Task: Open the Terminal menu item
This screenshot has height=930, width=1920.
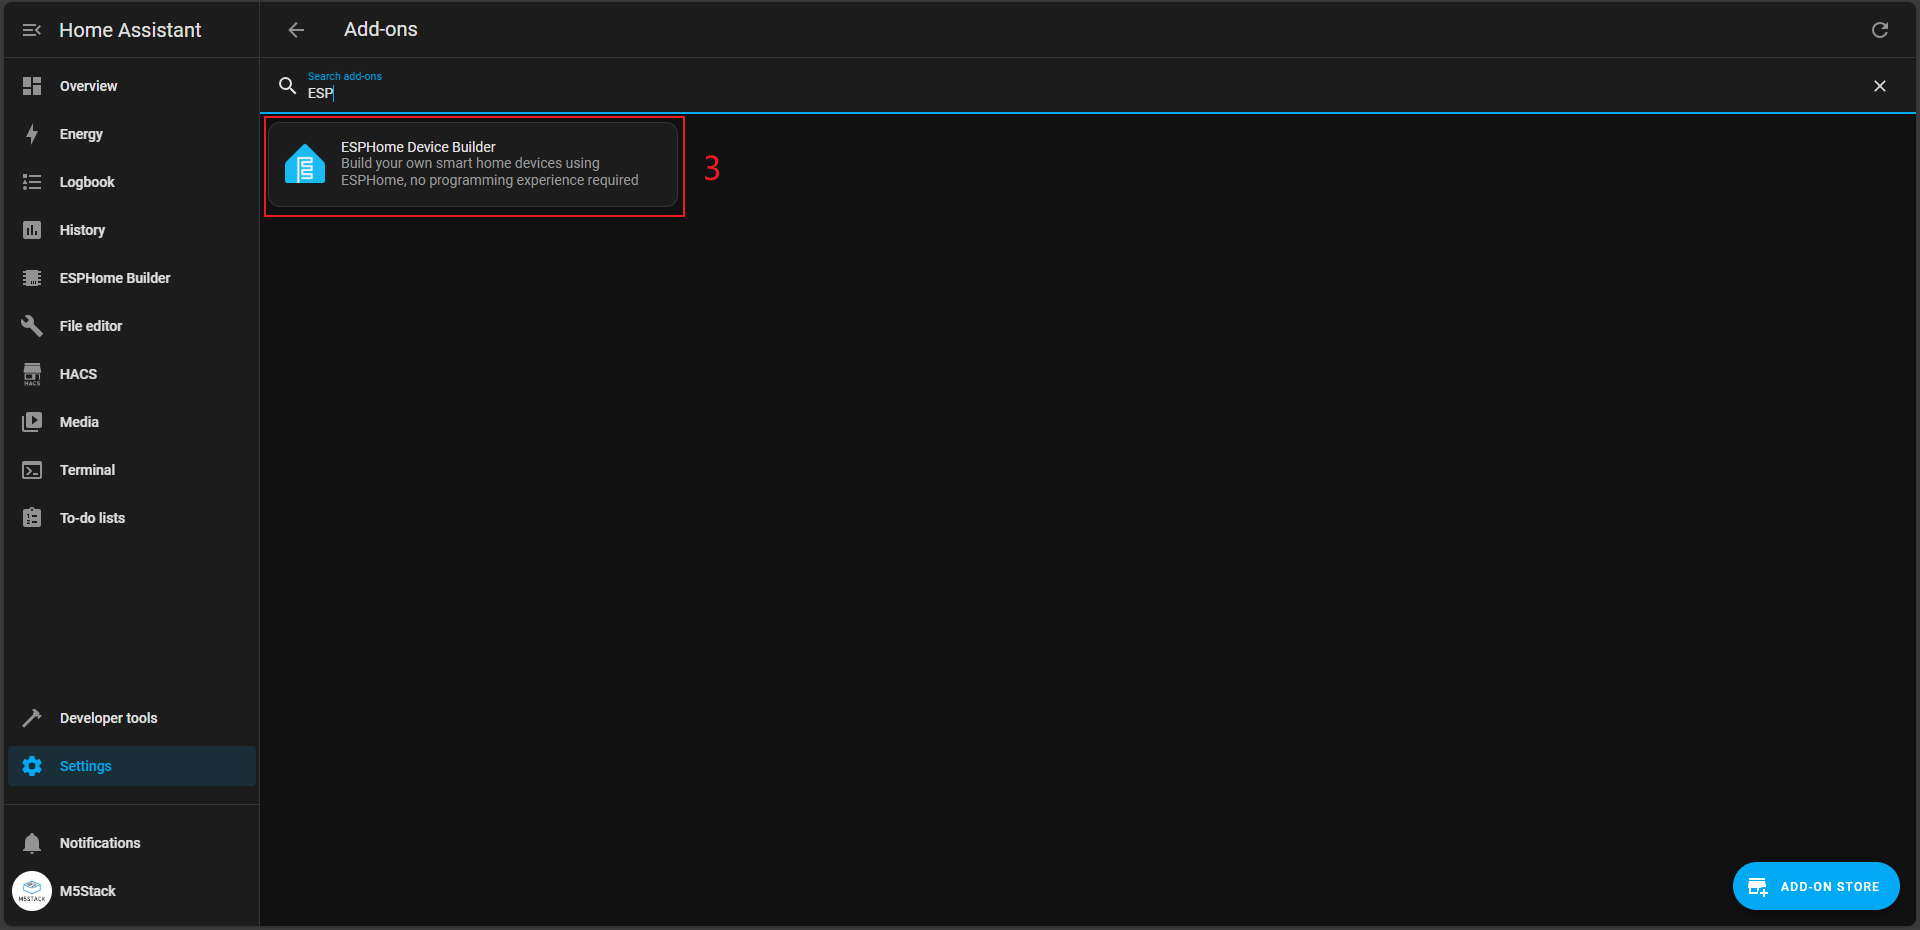Action: tap(132, 470)
